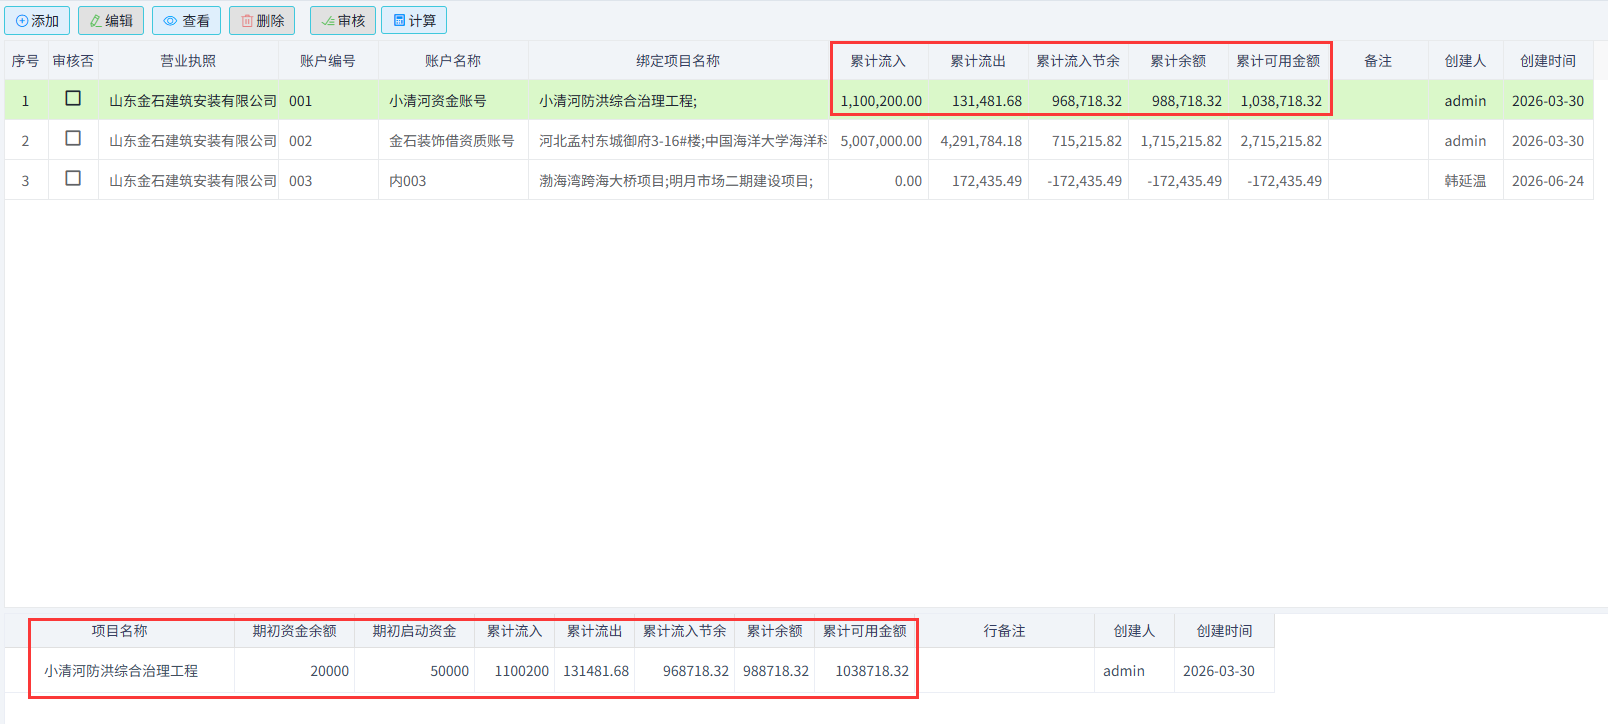Click the 创建时间 header in the upper table
This screenshot has width=1608, height=724.
pyautogui.click(x=1548, y=61)
